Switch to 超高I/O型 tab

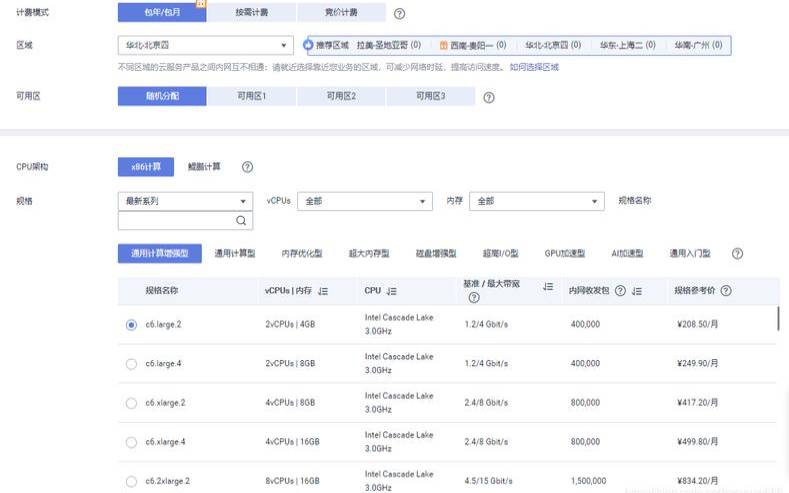pyautogui.click(x=500, y=254)
